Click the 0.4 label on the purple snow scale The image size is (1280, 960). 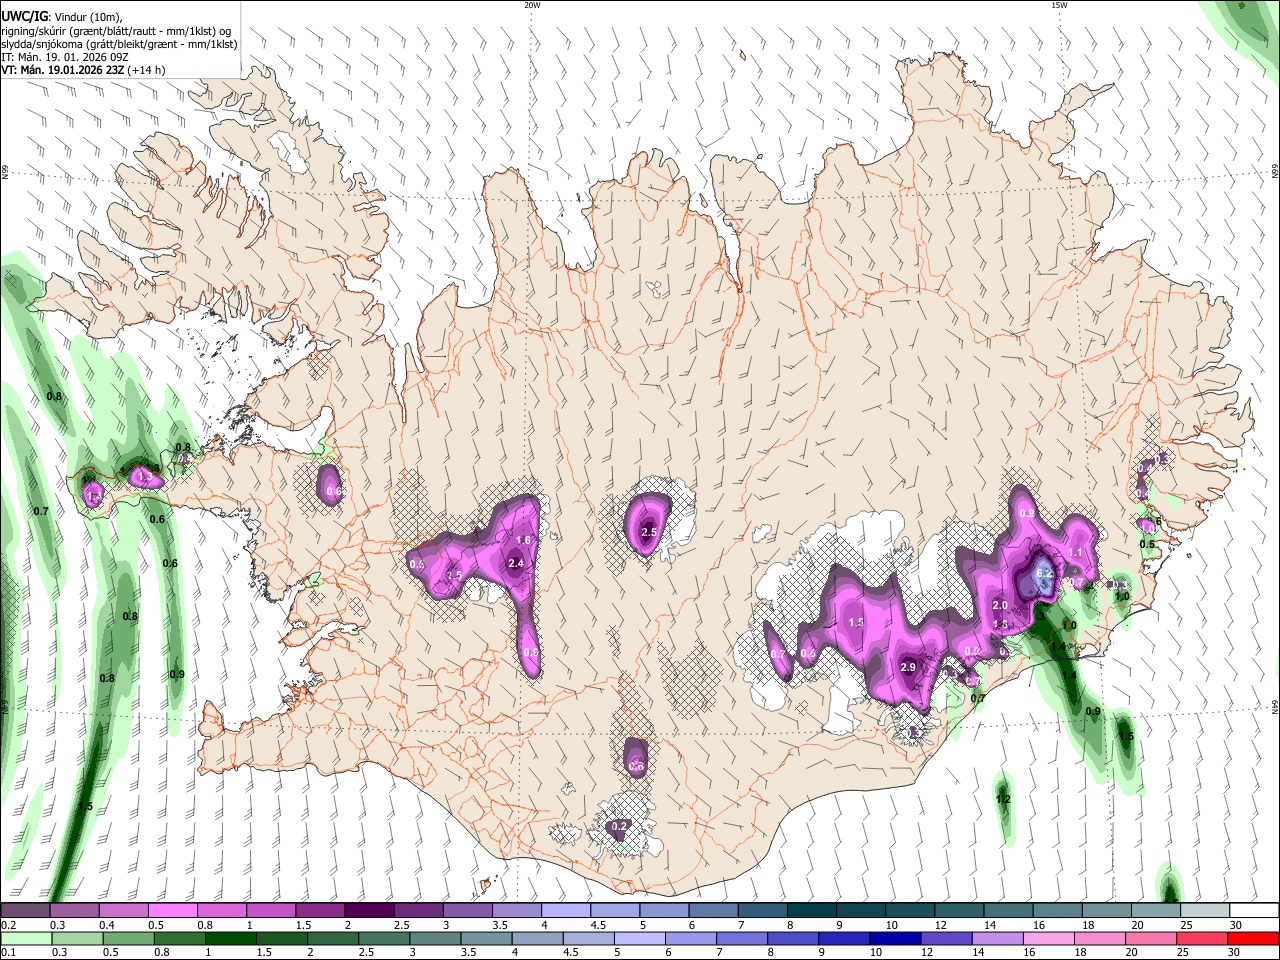[x=106, y=925]
